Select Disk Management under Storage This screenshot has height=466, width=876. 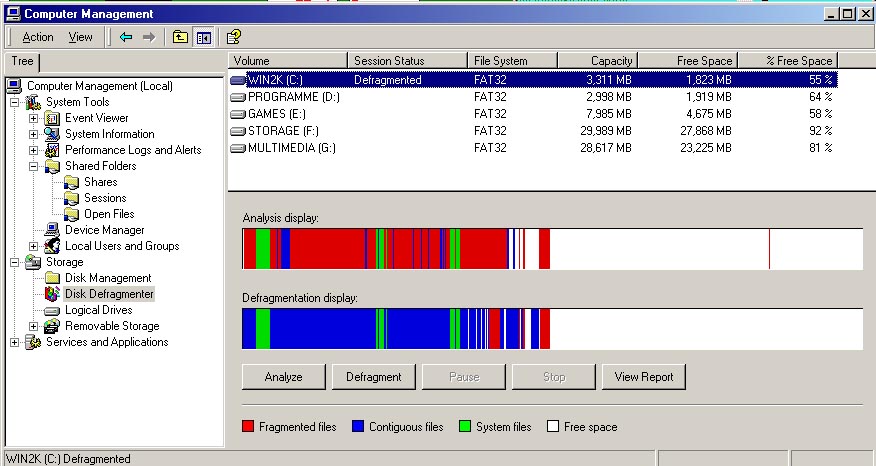[108, 278]
